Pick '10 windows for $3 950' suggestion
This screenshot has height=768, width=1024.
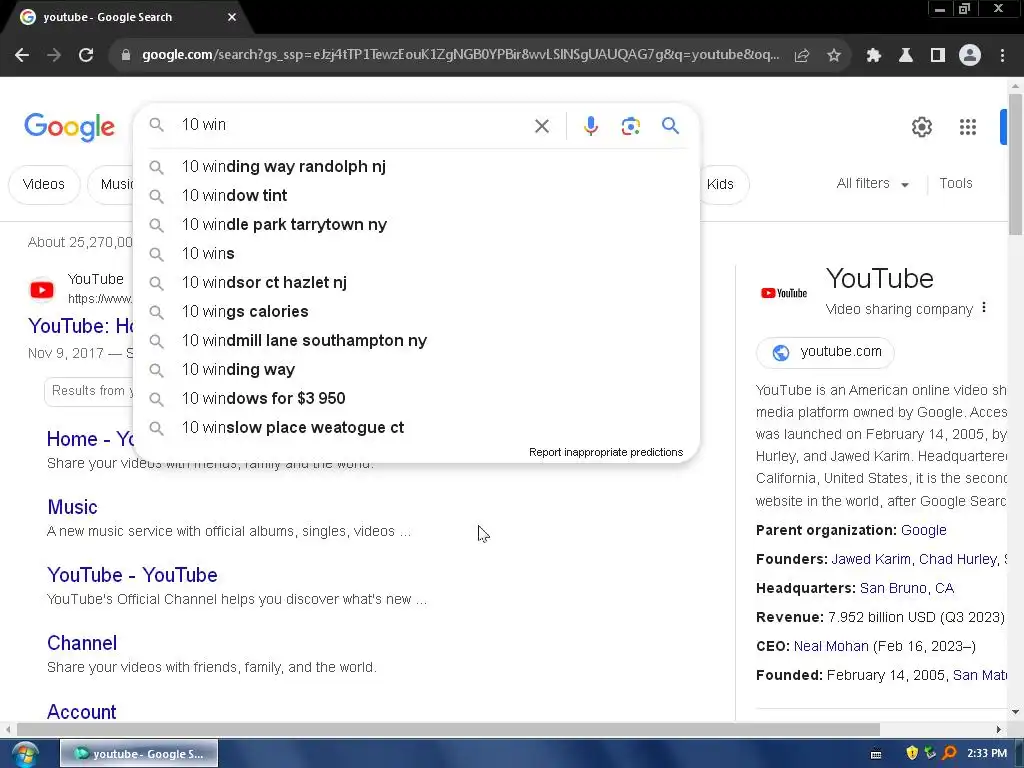(415, 398)
